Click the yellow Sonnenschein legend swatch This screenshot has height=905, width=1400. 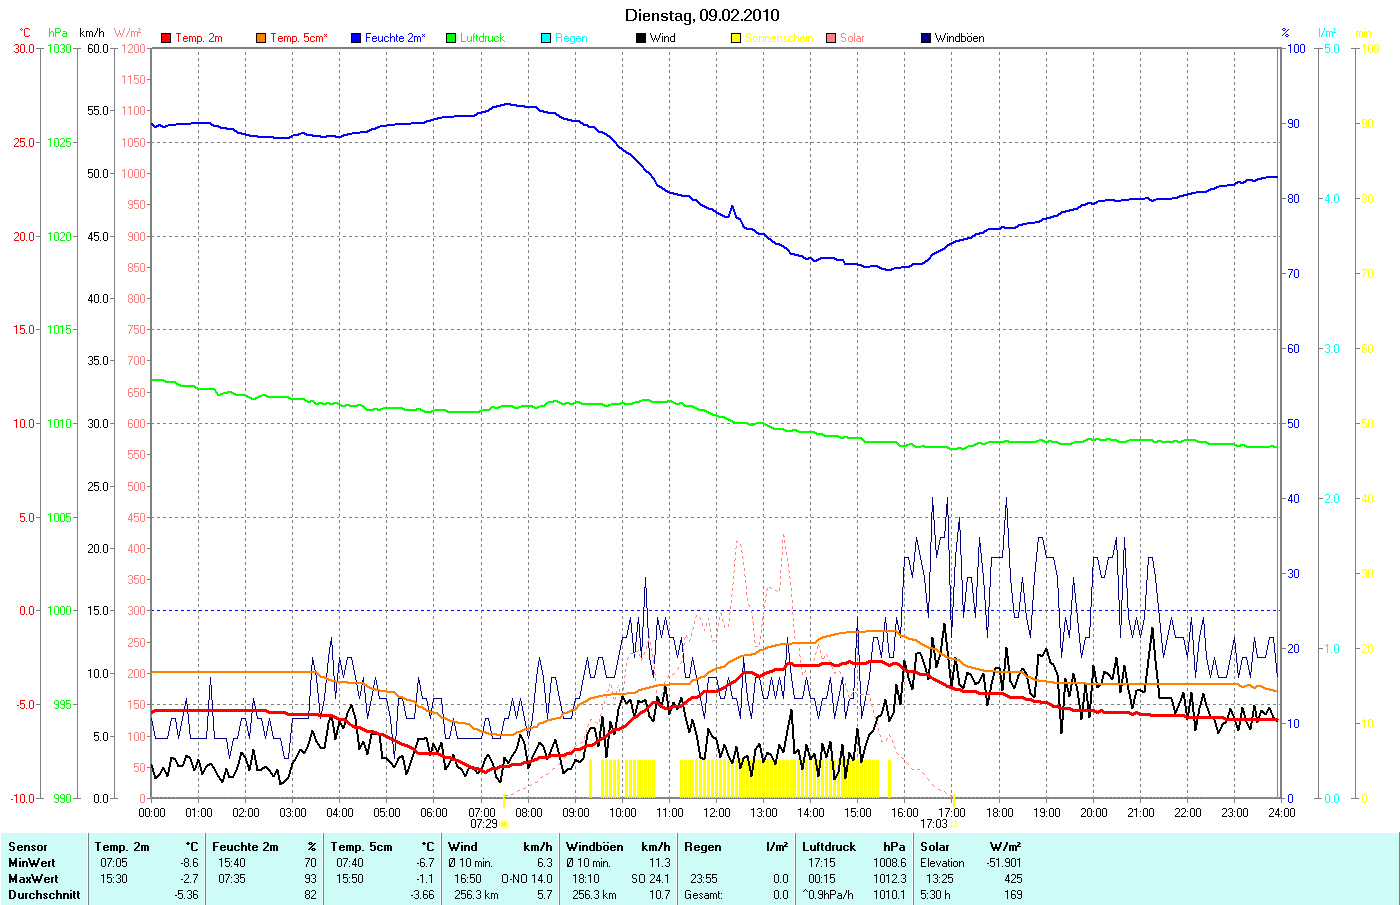click(736, 38)
